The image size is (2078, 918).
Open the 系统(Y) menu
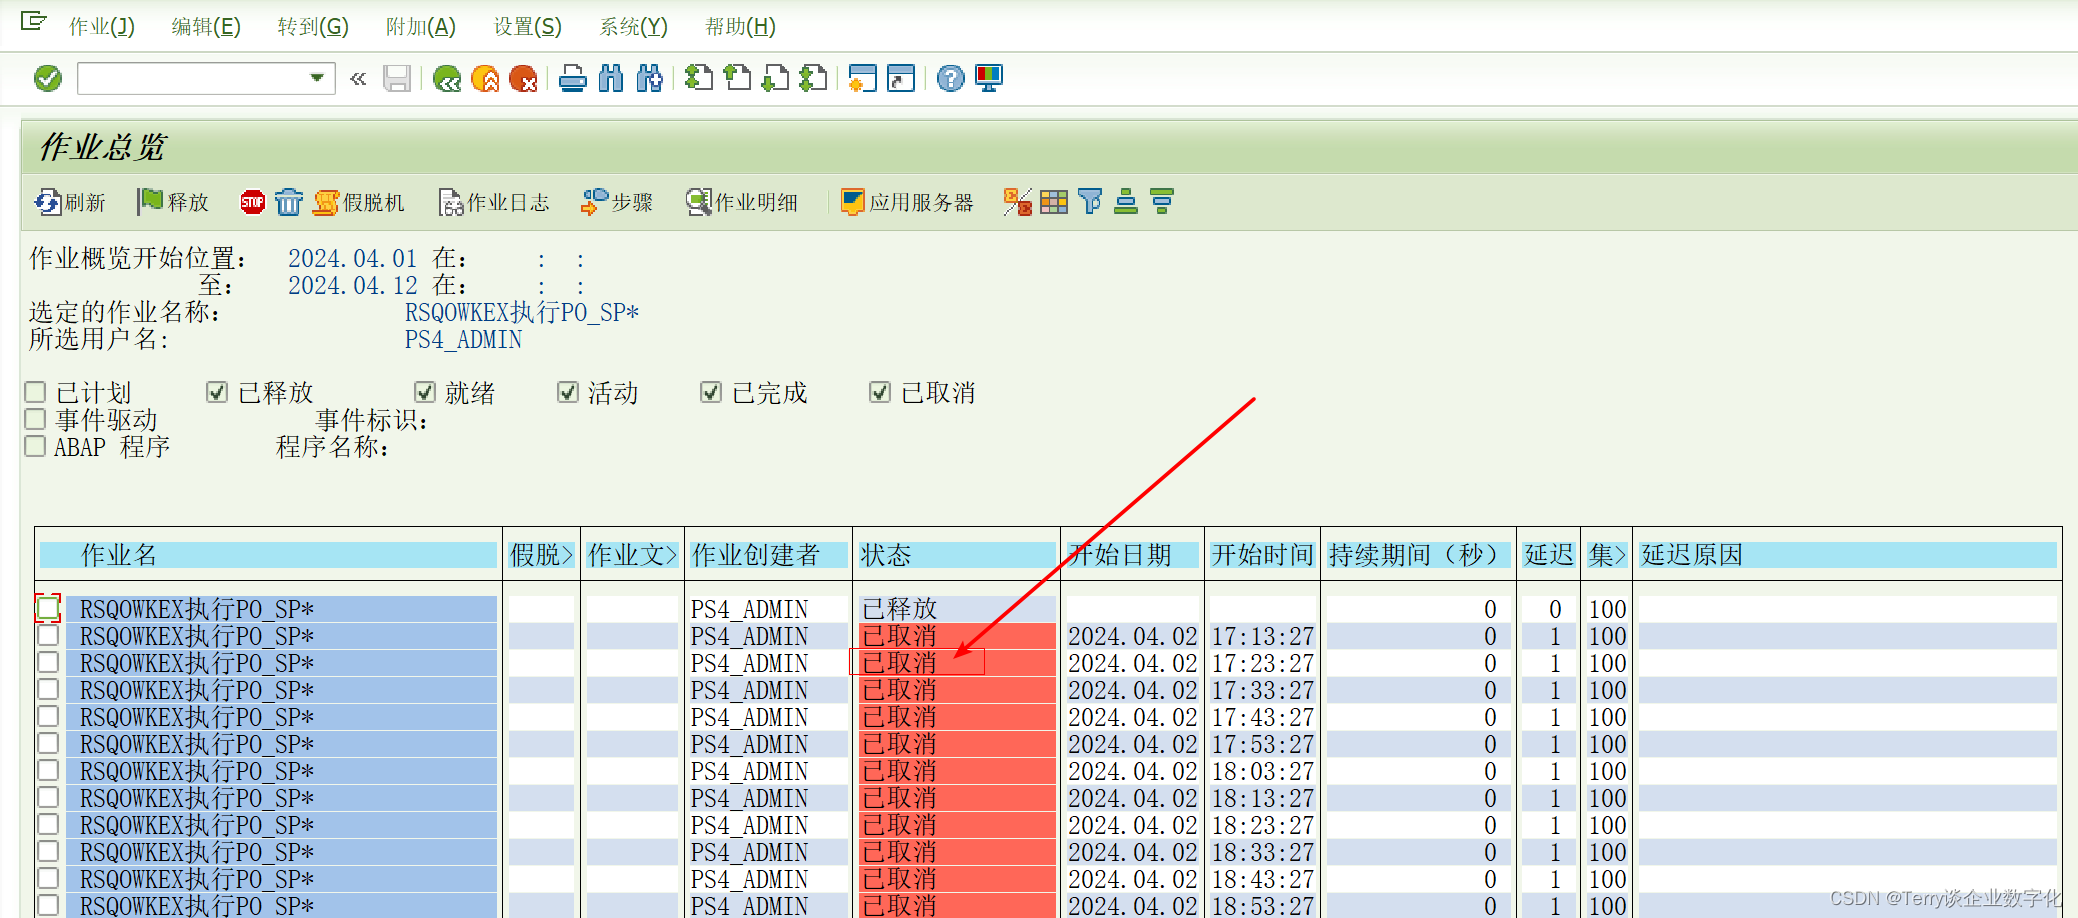click(632, 27)
